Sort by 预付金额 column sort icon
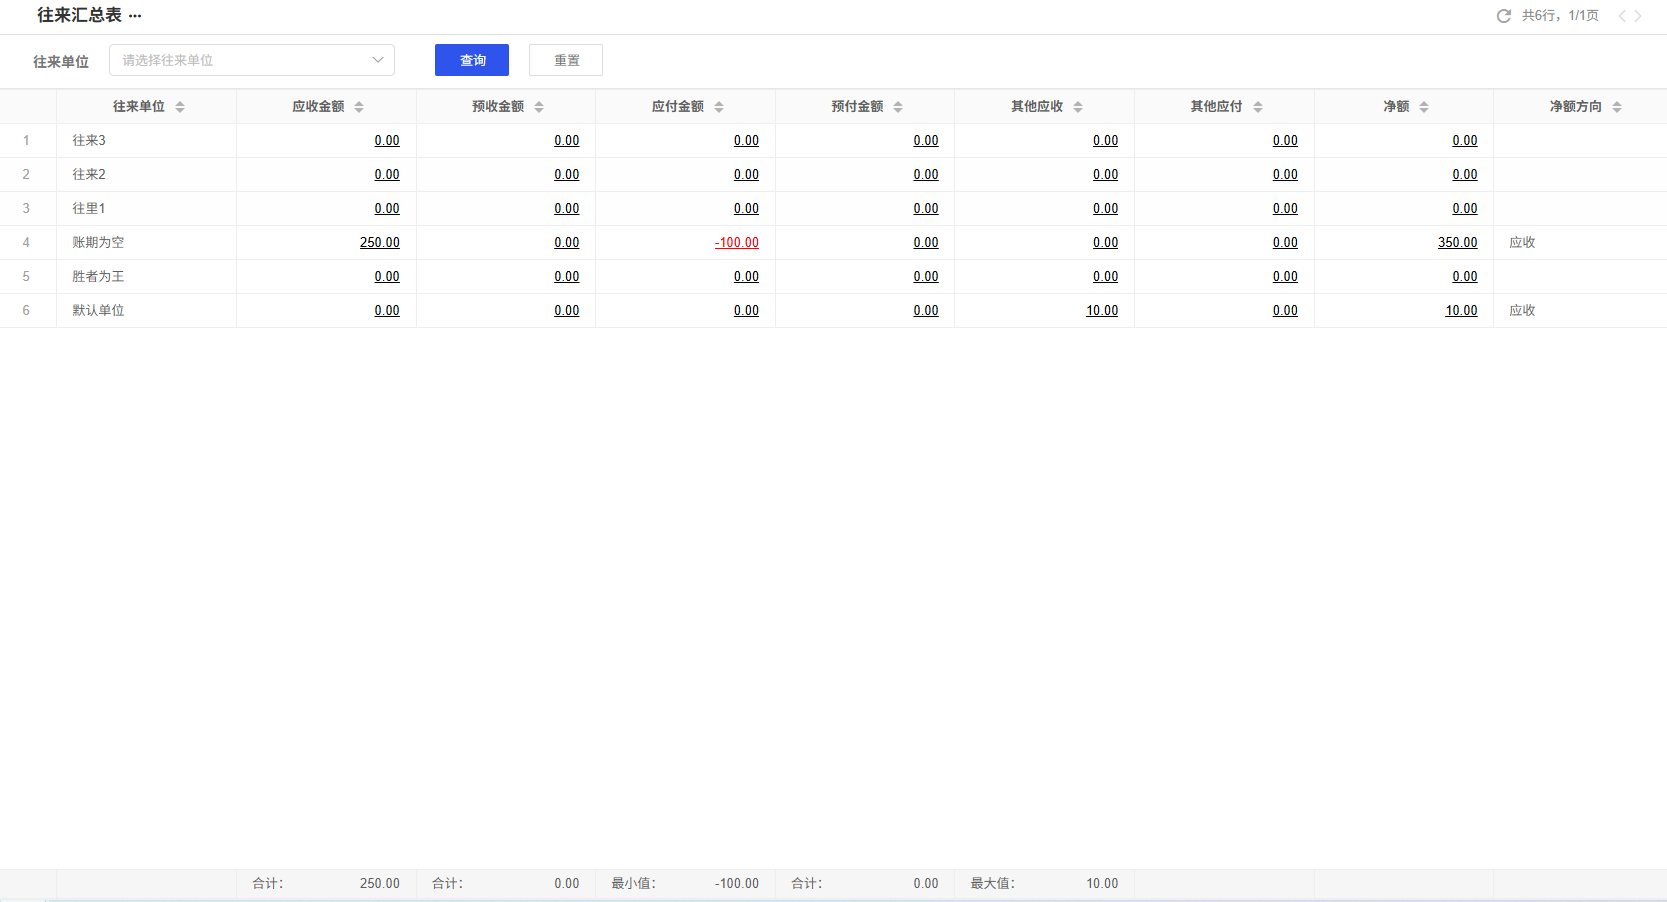Viewport: 1667px width, 902px height. (x=898, y=107)
